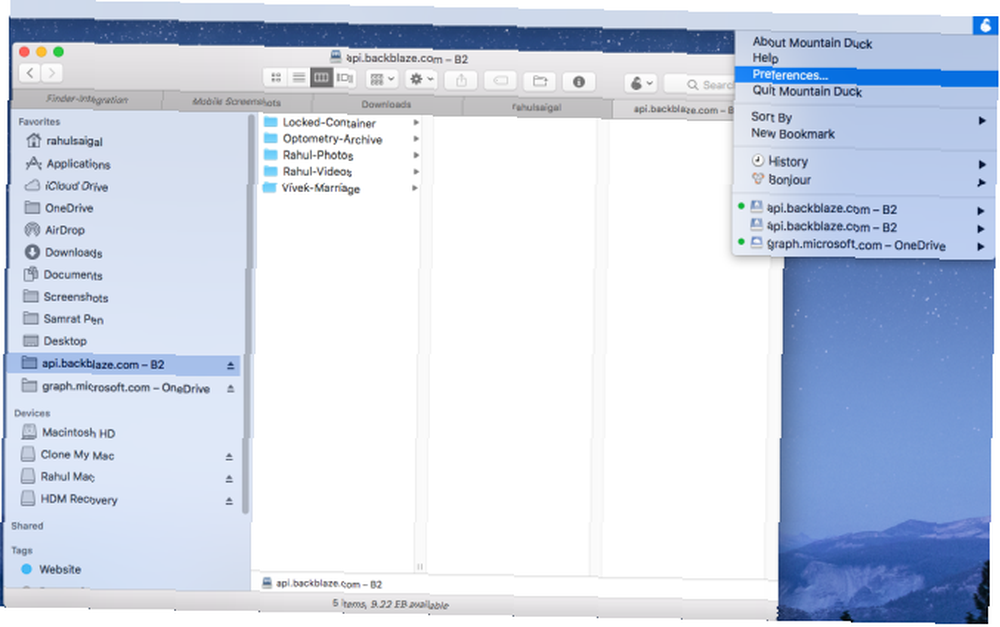This screenshot has height=627, width=1000.
Task: Select the HDM Recovery device
Action: tap(69, 499)
